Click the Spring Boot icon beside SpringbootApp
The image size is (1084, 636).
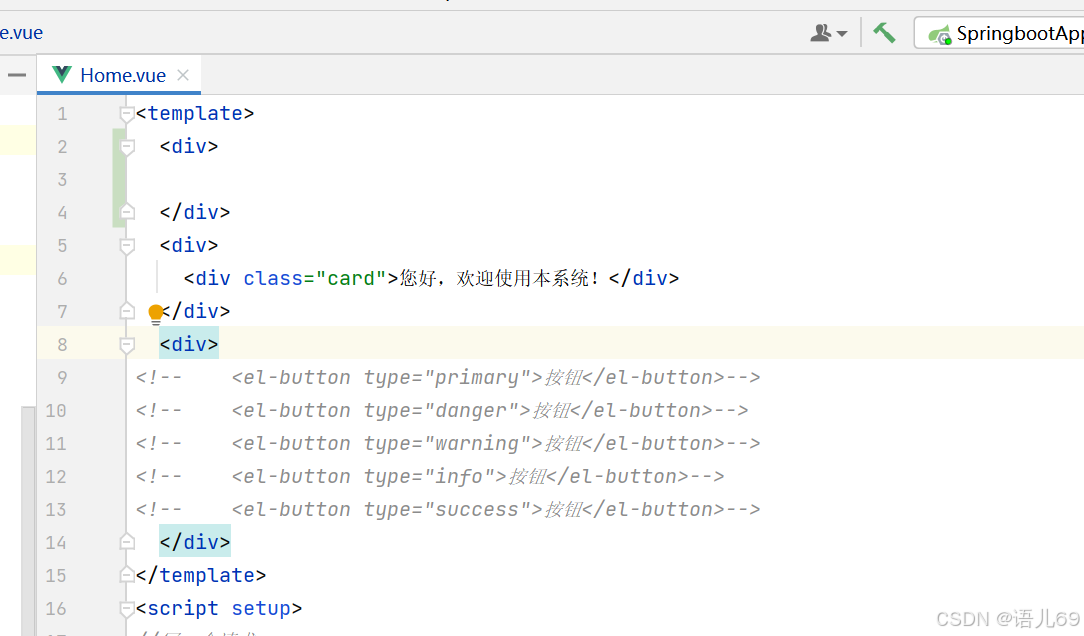point(938,33)
